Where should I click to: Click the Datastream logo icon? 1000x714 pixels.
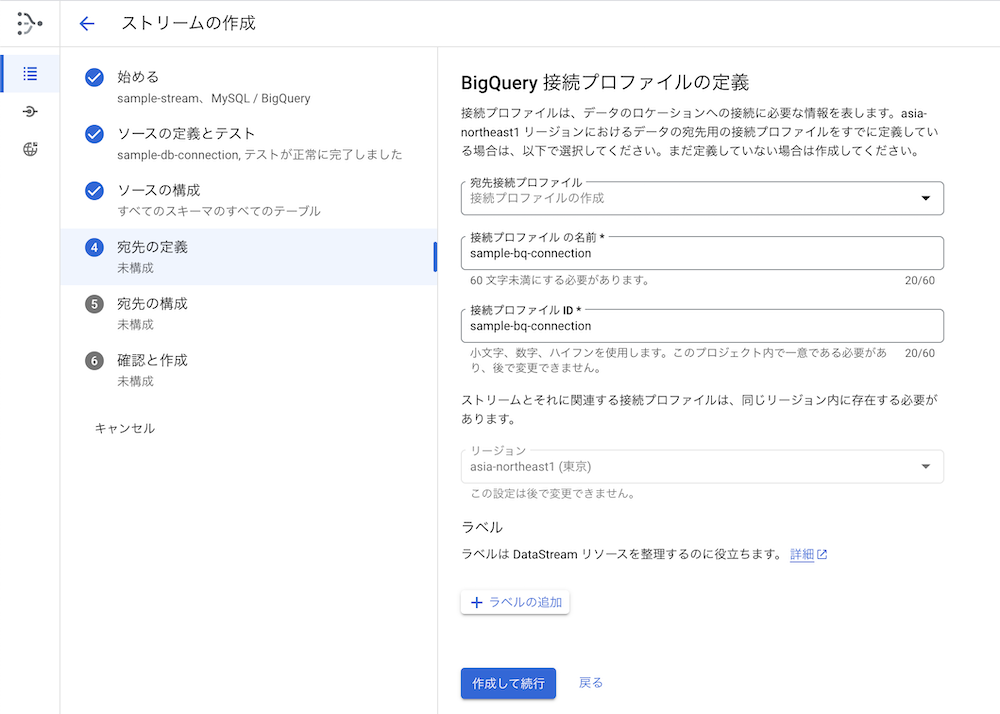tap(29, 24)
